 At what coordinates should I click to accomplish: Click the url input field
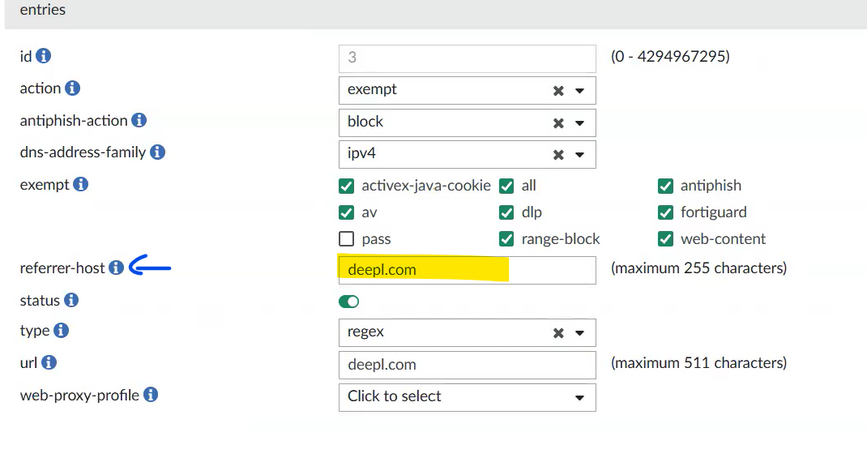coord(467,364)
